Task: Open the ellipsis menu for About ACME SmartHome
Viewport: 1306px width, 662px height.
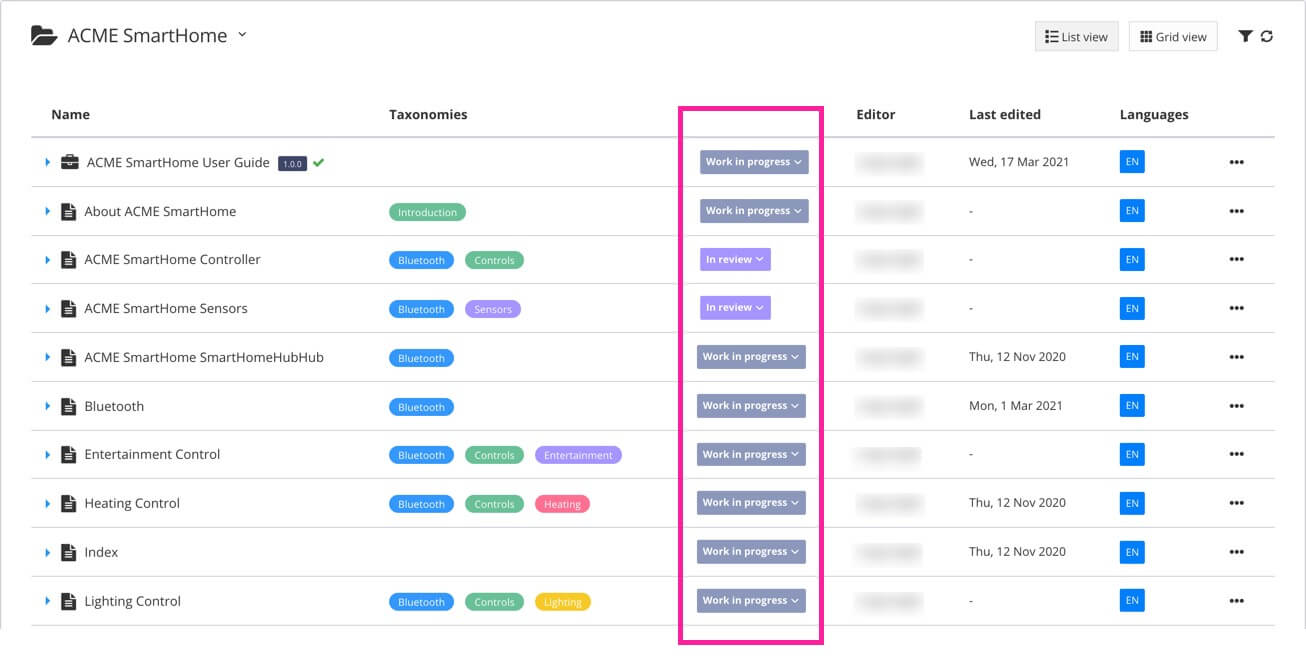Action: click(x=1237, y=211)
